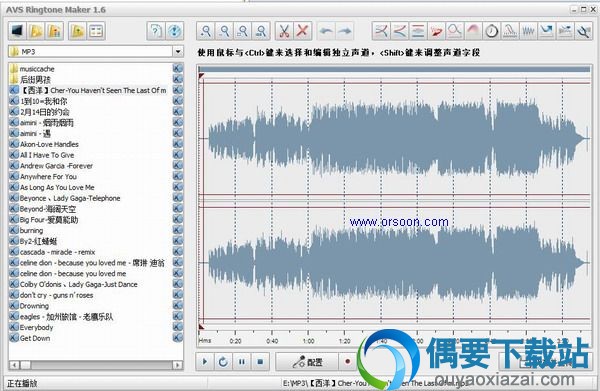Zoom out of the waveform

(225, 31)
